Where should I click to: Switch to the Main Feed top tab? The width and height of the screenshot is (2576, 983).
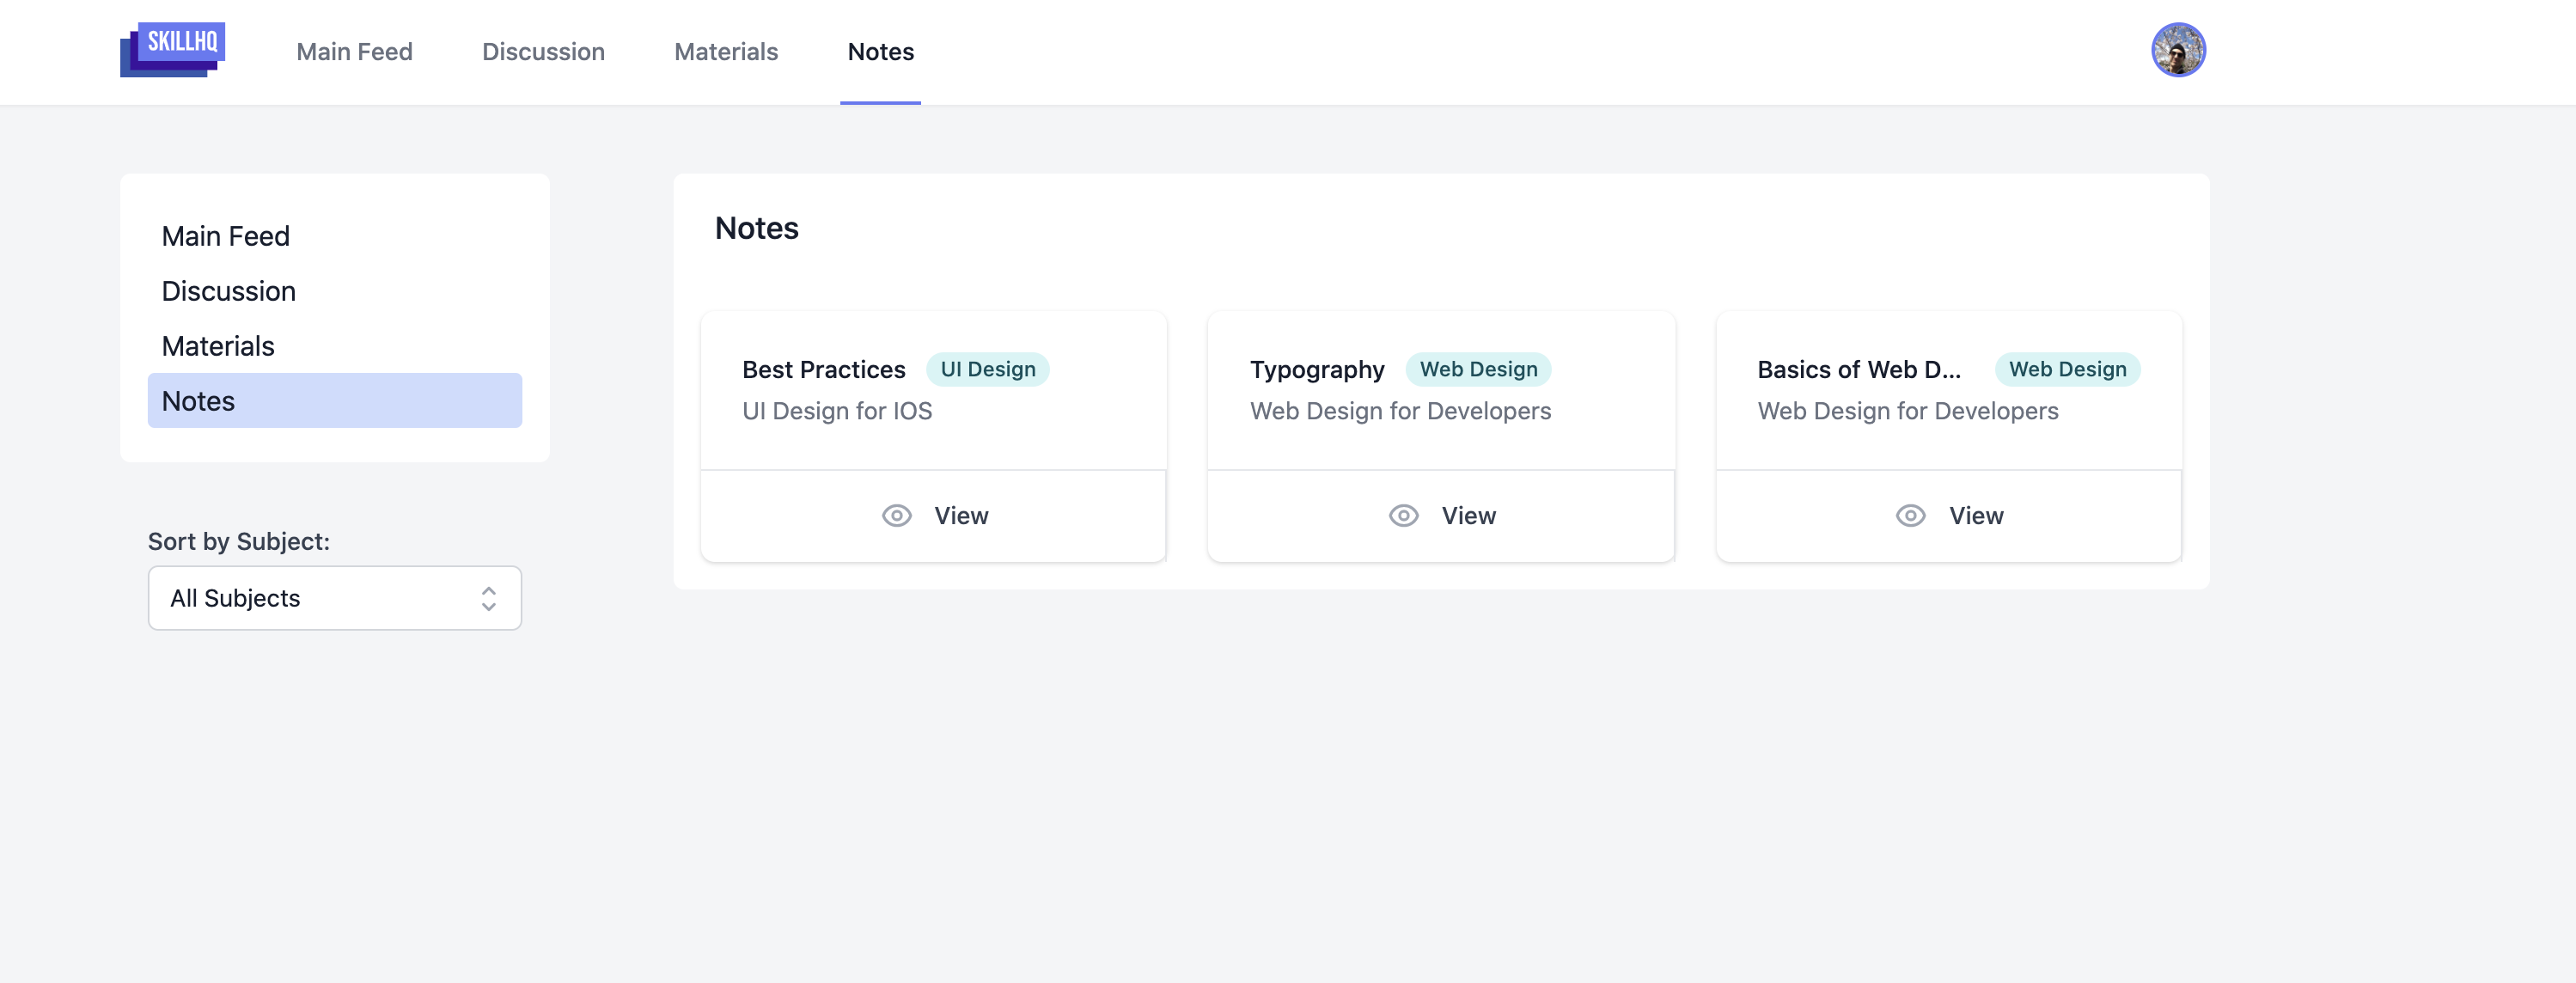(x=354, y=52)
